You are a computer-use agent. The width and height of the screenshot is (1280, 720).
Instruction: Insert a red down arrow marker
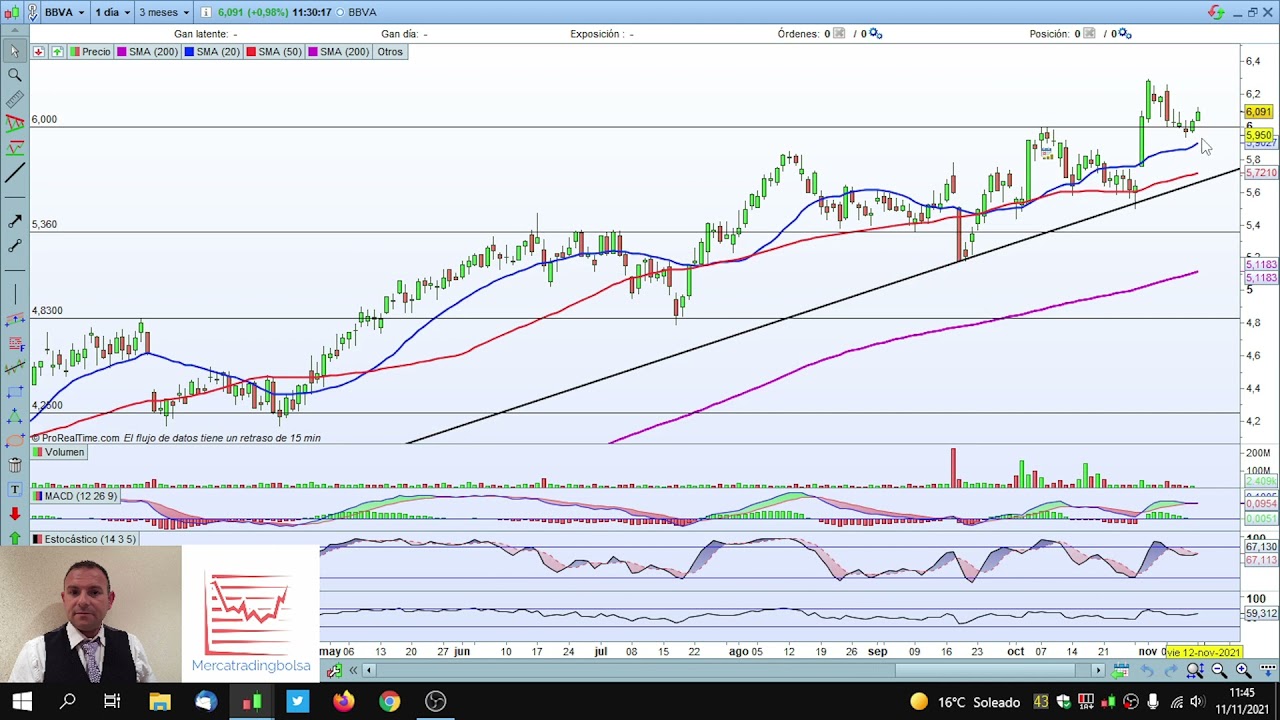pyautogui.click(x=15, y=514)
